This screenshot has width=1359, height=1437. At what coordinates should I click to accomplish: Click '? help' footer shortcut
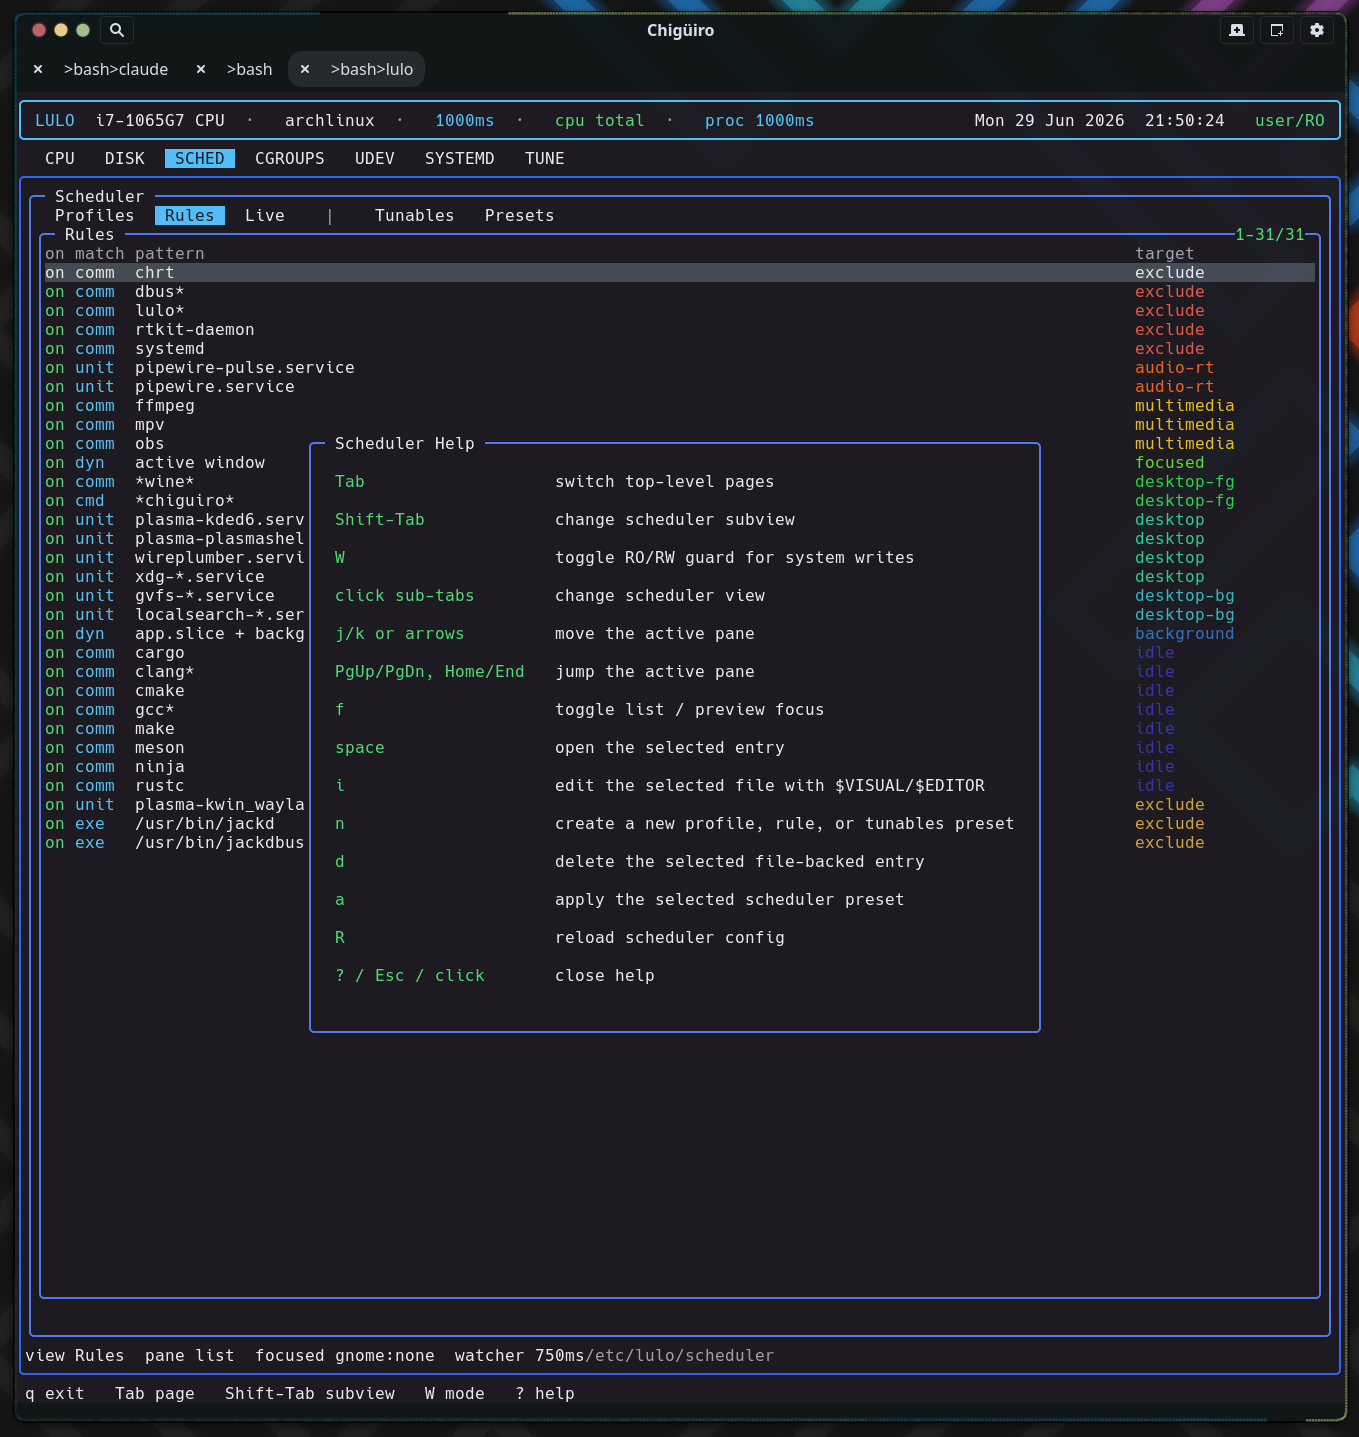click(x=545, y=1393)
